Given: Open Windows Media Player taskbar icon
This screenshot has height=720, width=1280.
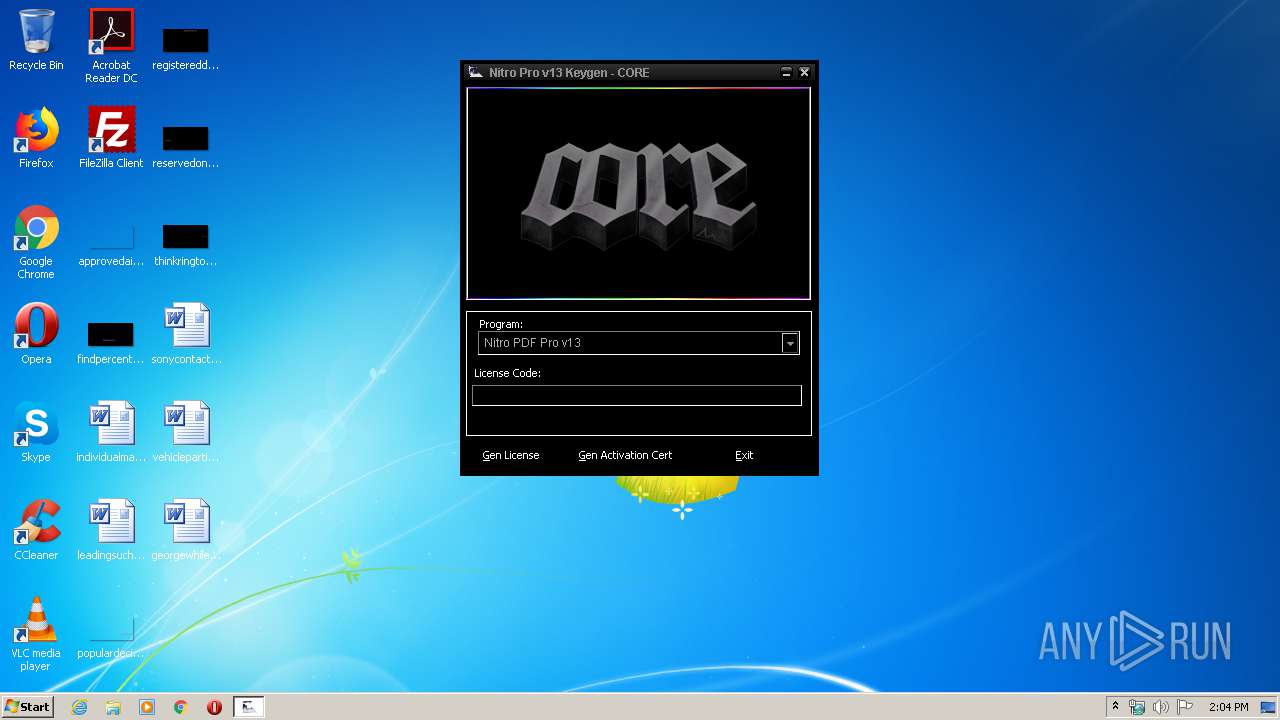Looking at the screenshot, I should [x=147, y=707].
